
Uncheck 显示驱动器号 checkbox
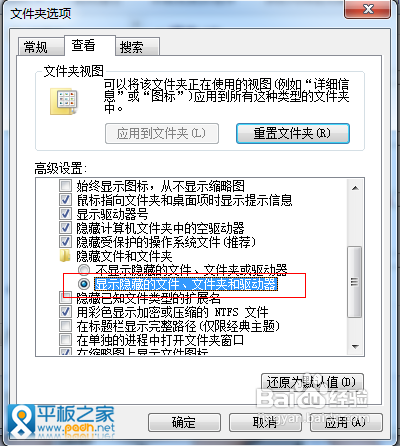click(x=65, y=213)
